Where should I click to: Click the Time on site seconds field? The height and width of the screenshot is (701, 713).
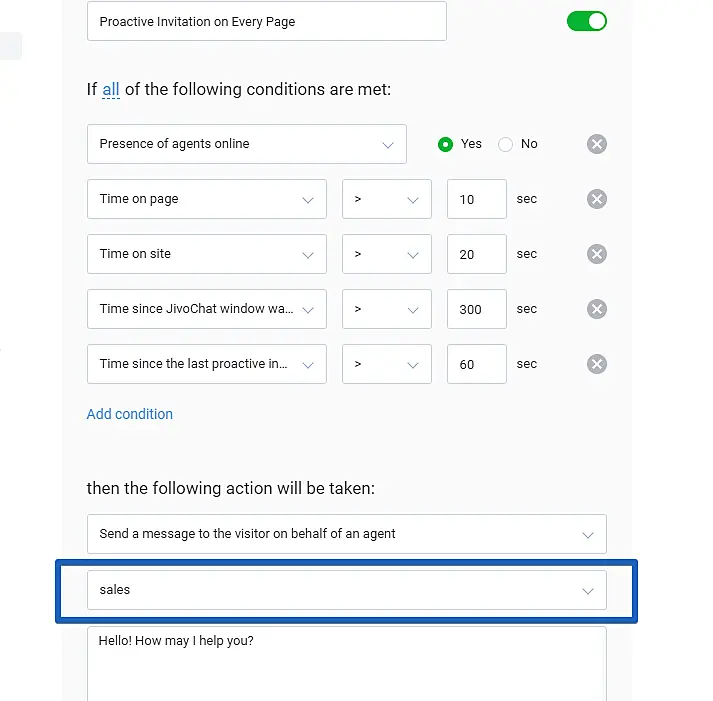click(476, 254)
